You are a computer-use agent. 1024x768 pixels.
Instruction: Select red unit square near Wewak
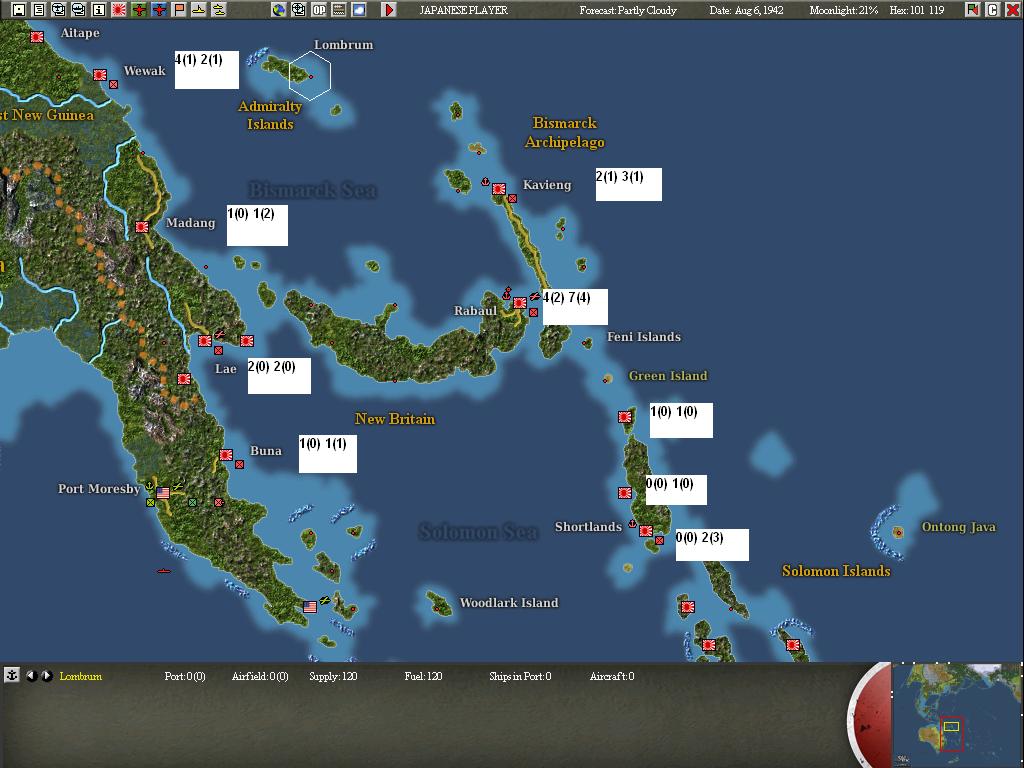point(114,84)
